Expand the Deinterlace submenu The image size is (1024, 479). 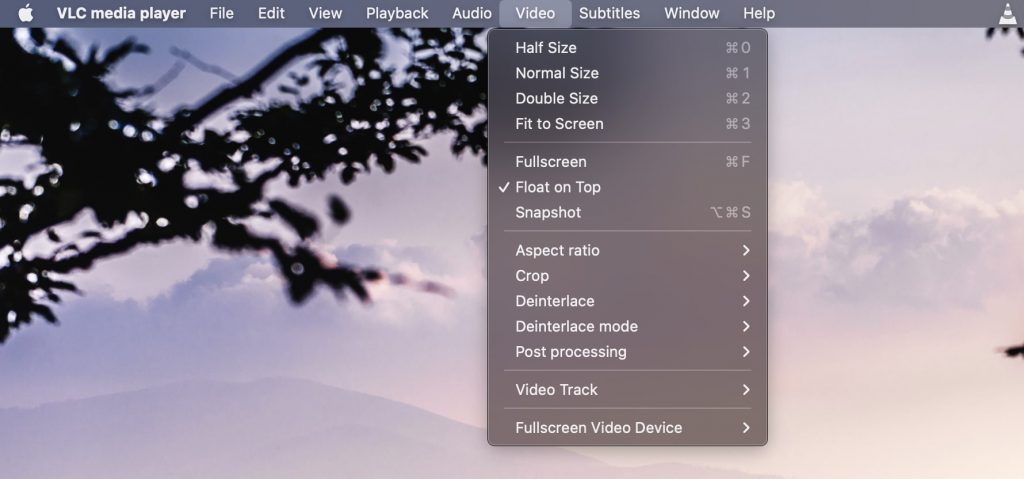pyautogui.click(x=627, y=301)
